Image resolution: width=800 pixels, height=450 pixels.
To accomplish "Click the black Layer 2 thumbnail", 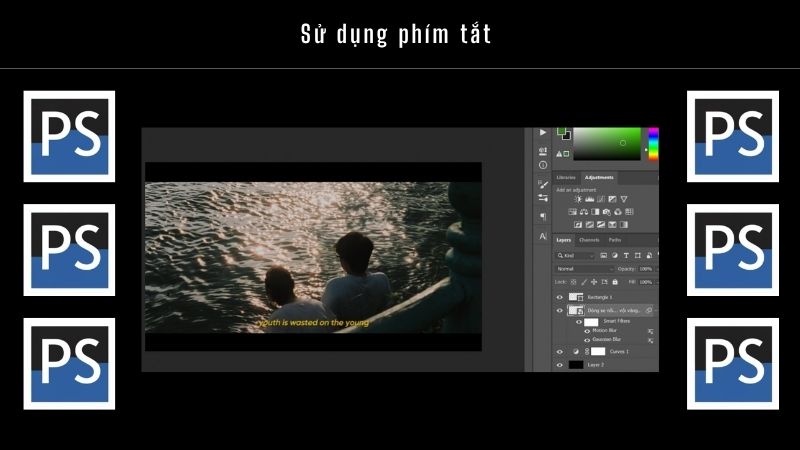I will (576, 365).
